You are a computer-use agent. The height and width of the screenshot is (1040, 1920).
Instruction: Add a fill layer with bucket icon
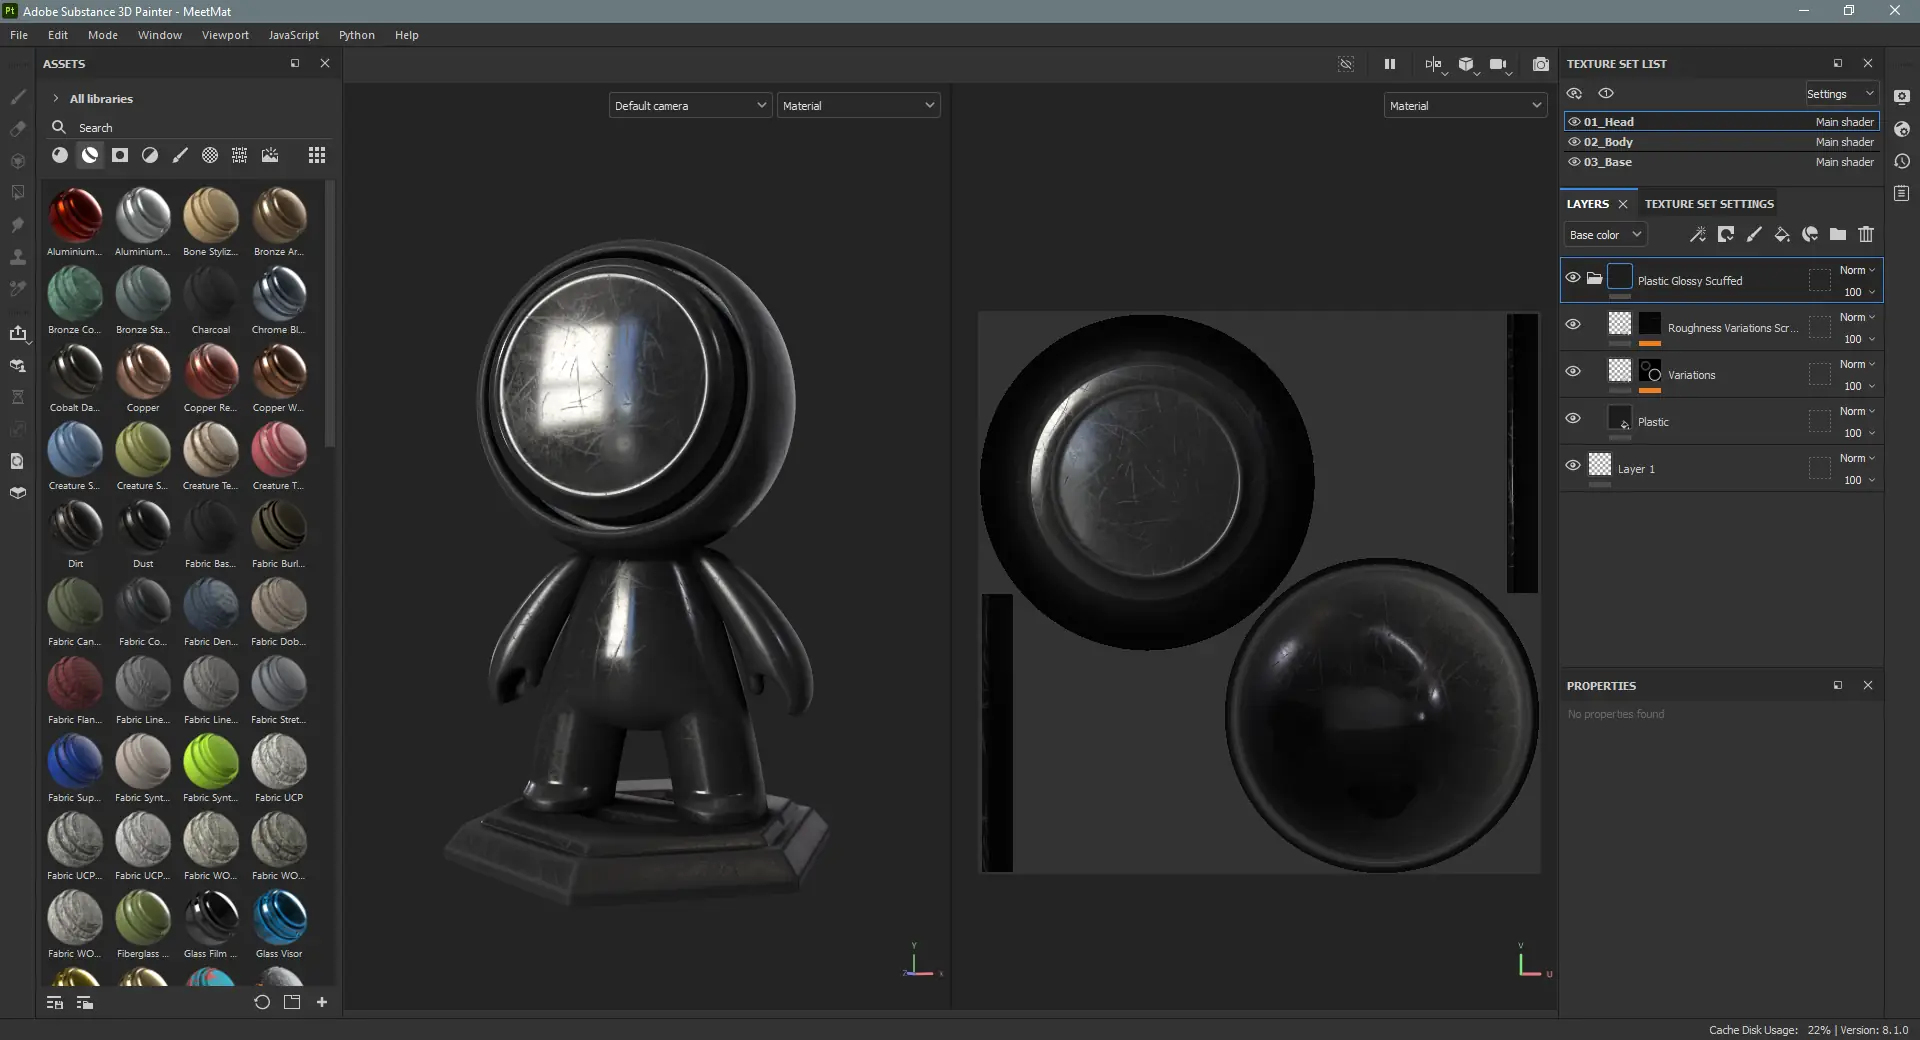click(x=1782, y=234)
